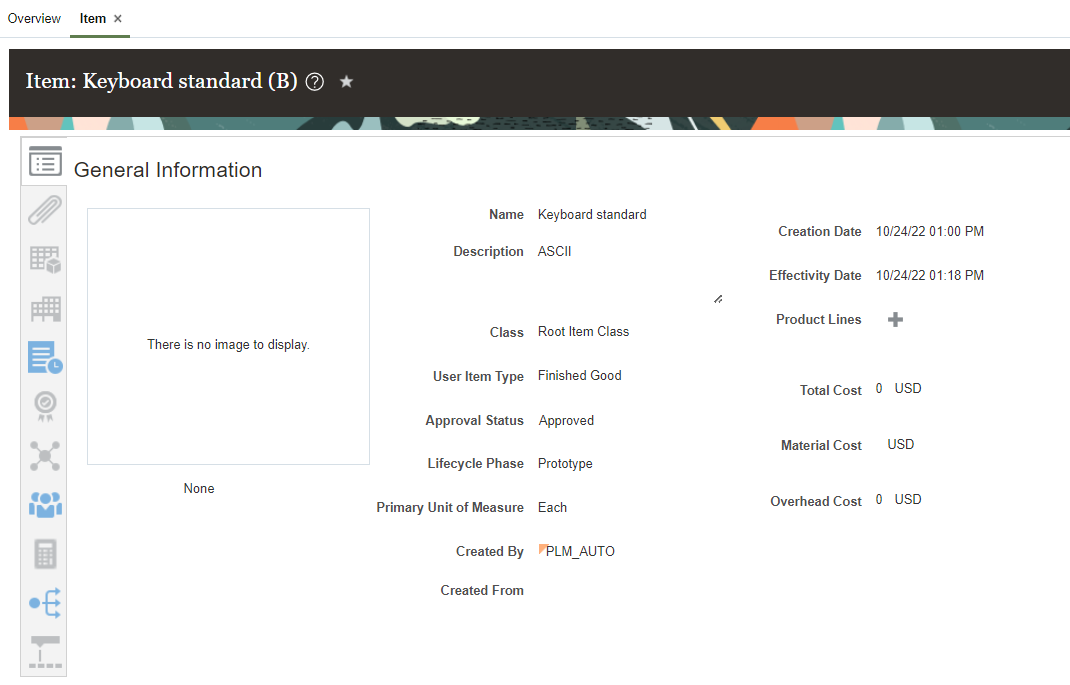The width and height of the screenshot is (1070, 685).
Task: Click the Effectivity Date 10/24/22 01:18 PM
Action: [929, 275]
